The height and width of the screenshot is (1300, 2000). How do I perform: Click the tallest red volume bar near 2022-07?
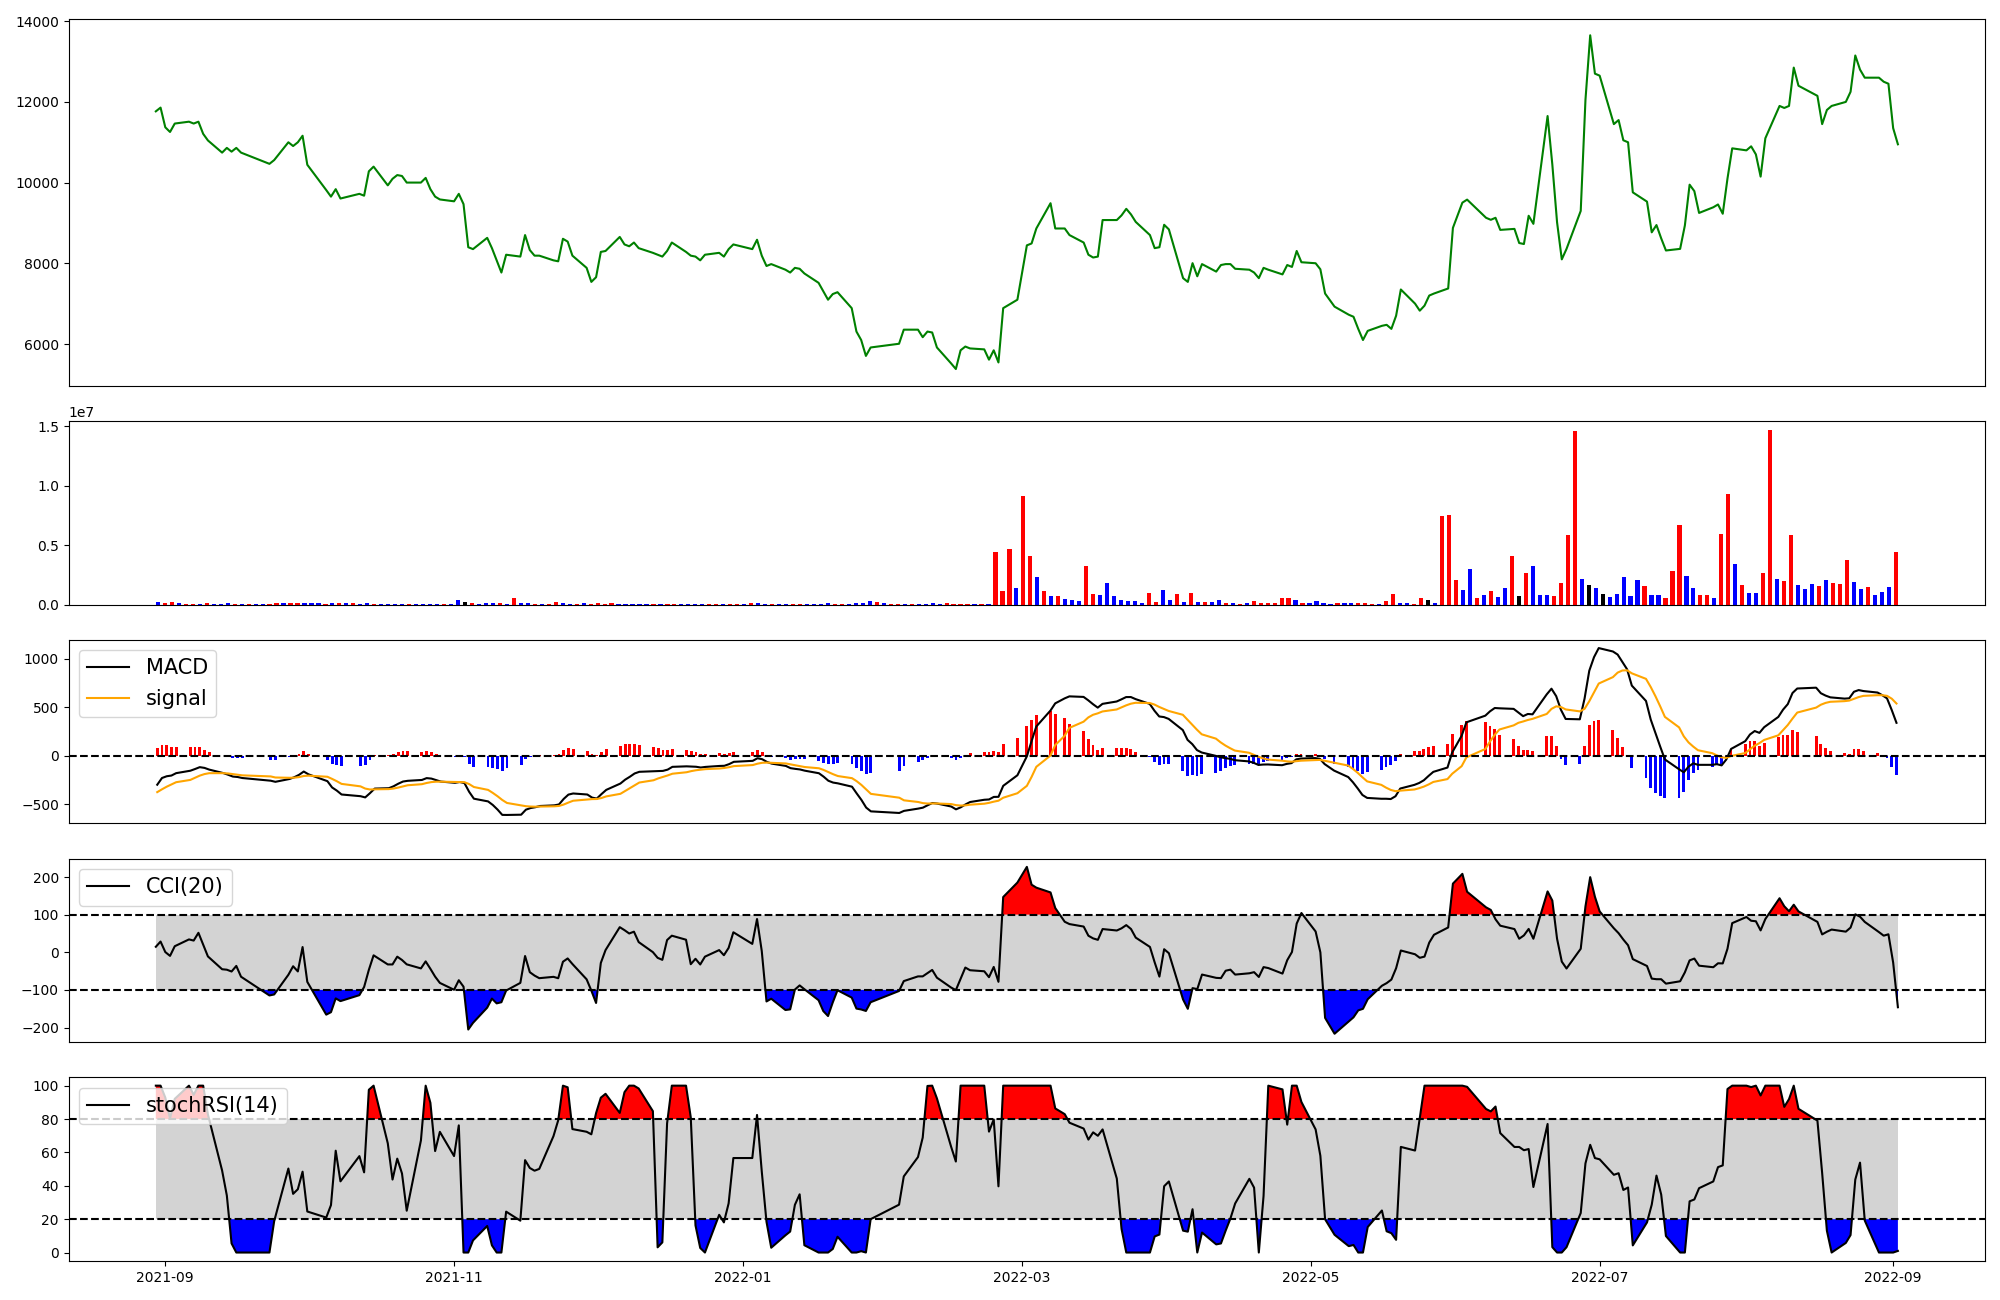point(1575,518)
